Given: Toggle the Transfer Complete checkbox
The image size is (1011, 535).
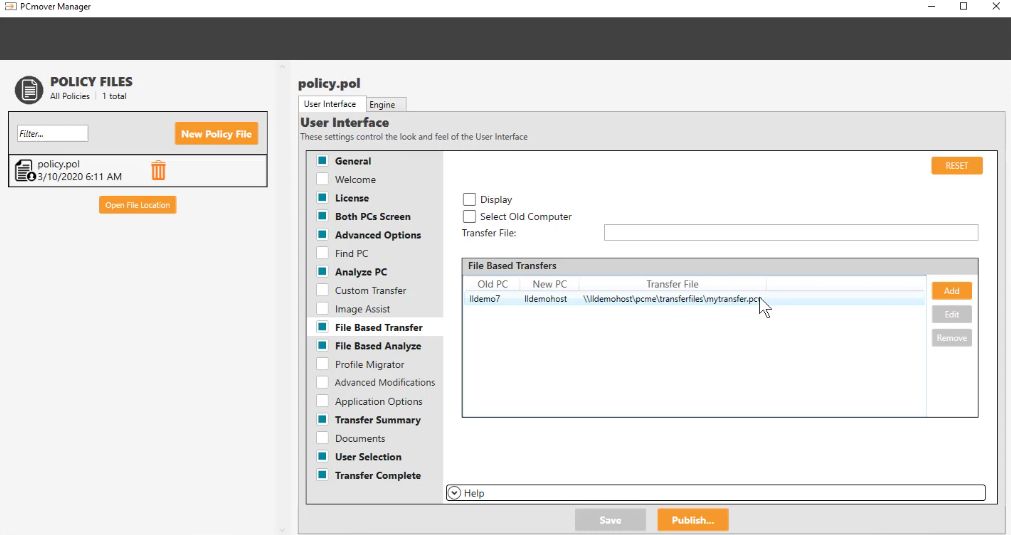Looking at the screenshot, I should pos(322,475).
